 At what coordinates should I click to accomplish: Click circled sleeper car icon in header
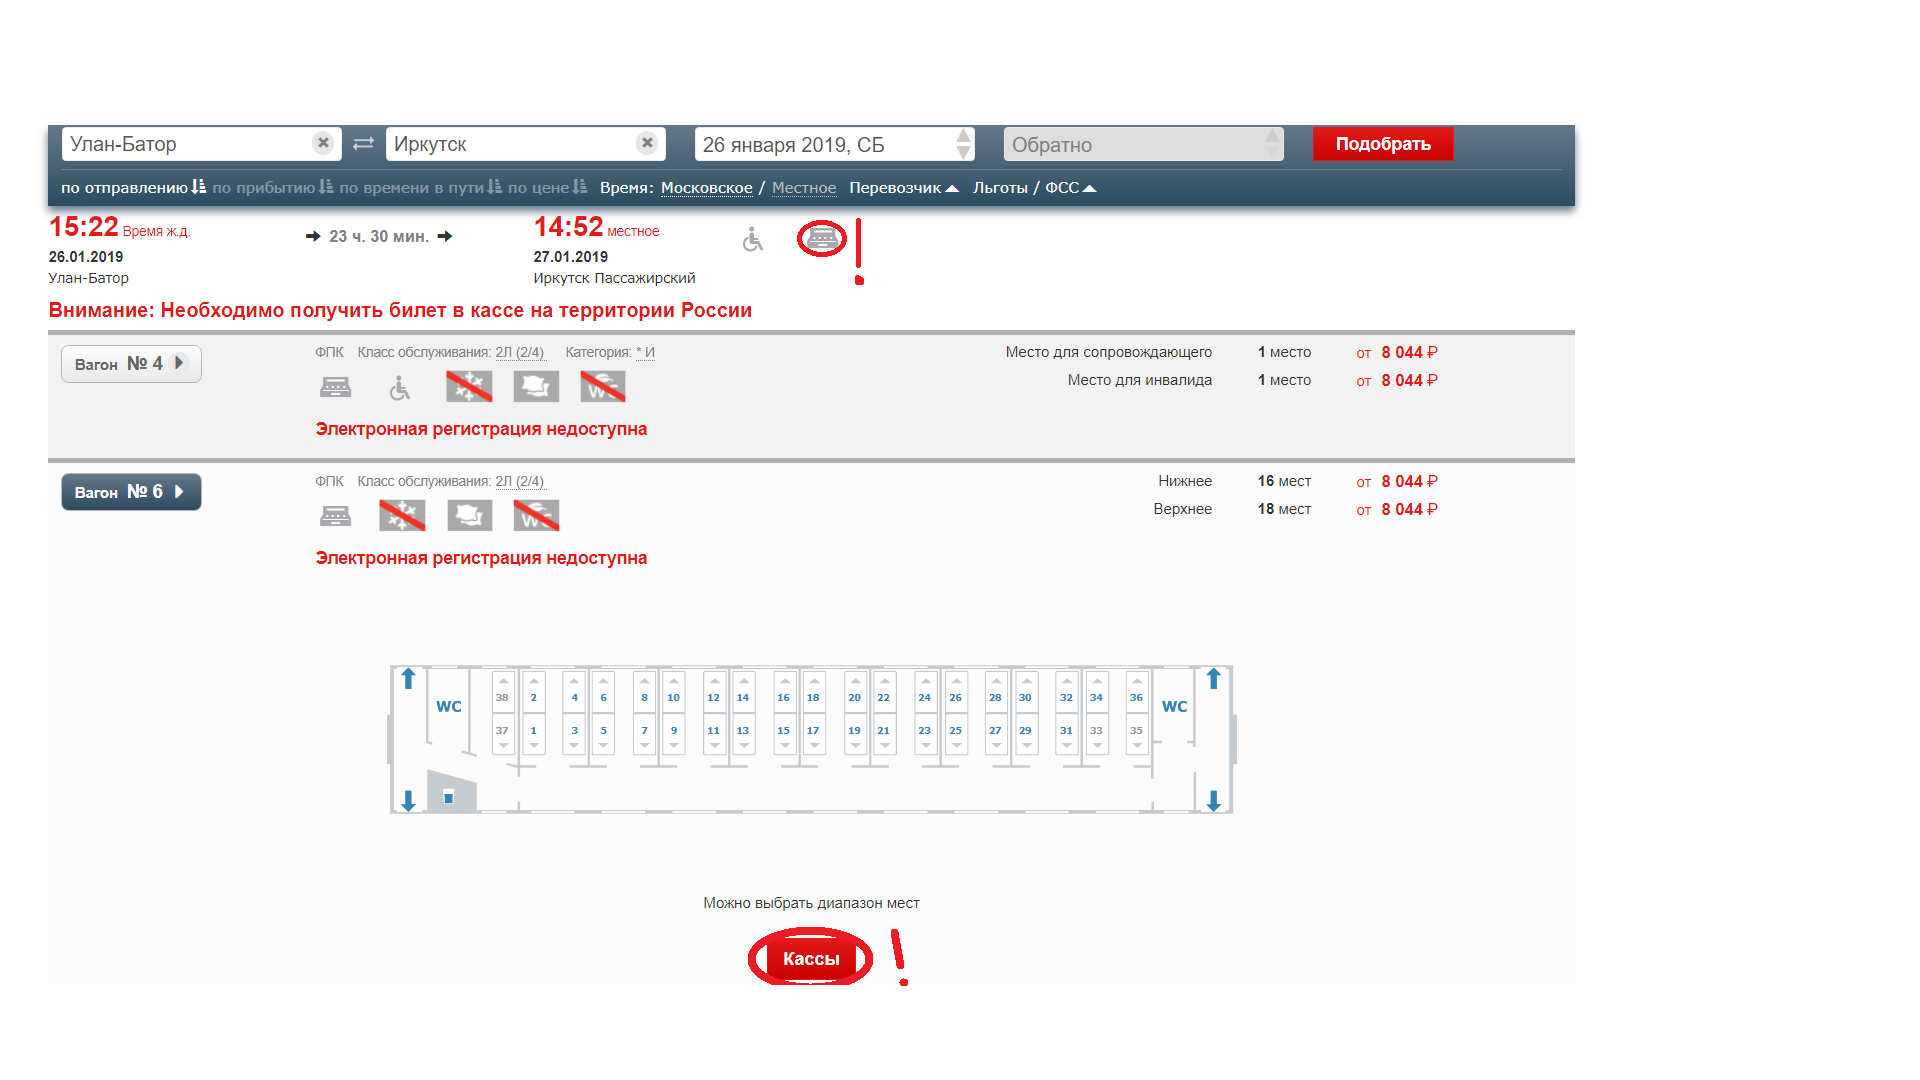click(x=822, y=238)
